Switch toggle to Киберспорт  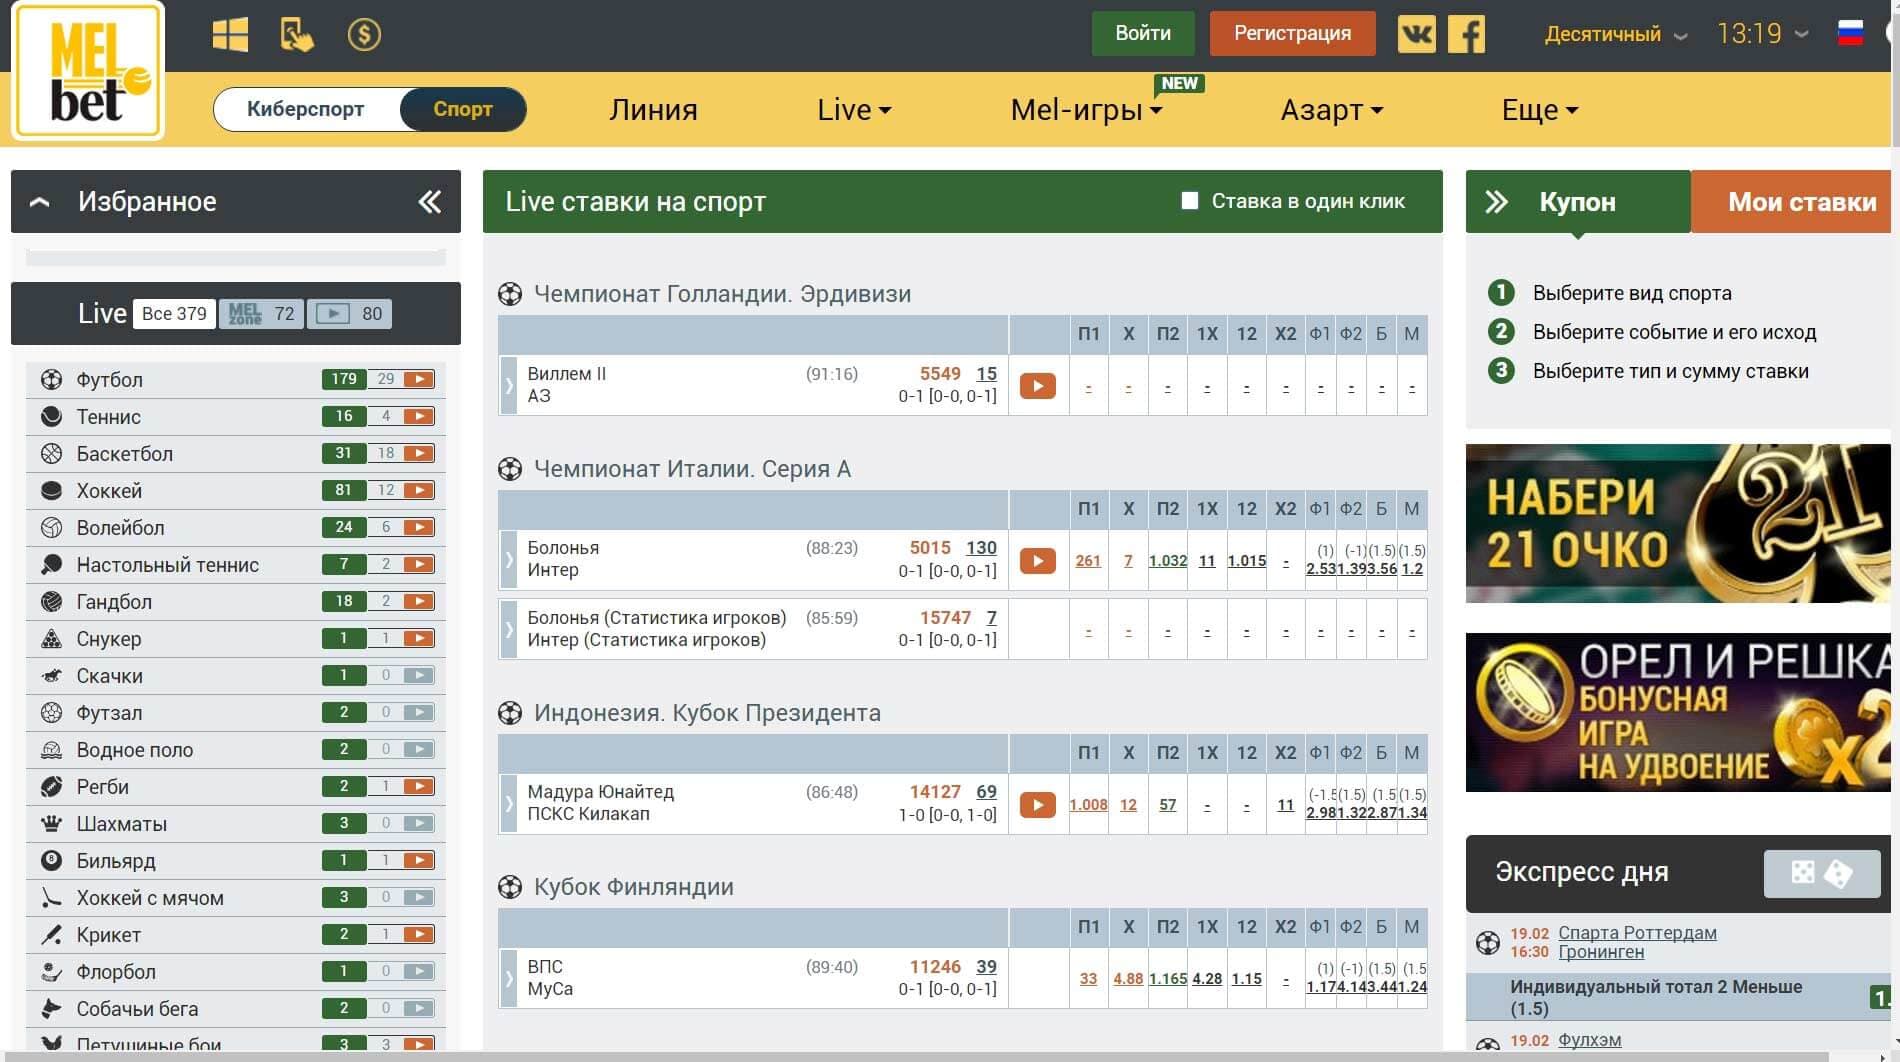point(306,109)
